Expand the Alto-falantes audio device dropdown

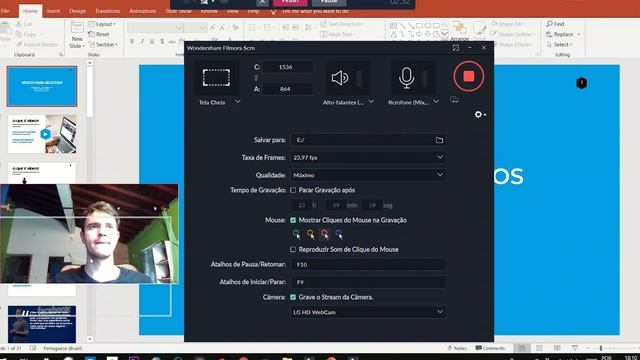pos(371,102)
